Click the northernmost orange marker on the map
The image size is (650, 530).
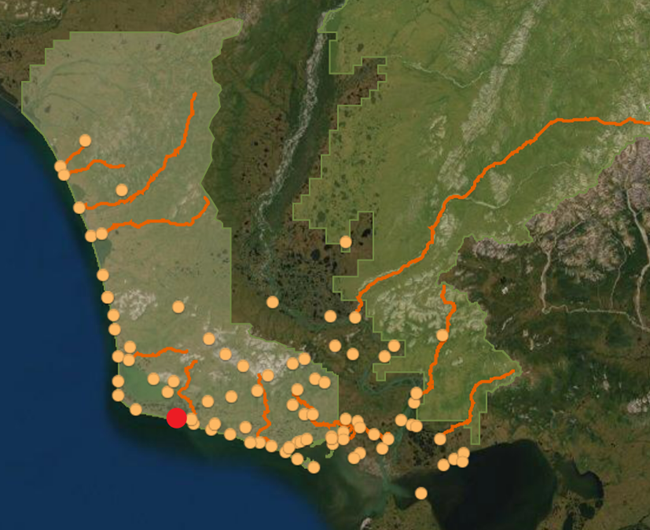[x=85, y=141]
